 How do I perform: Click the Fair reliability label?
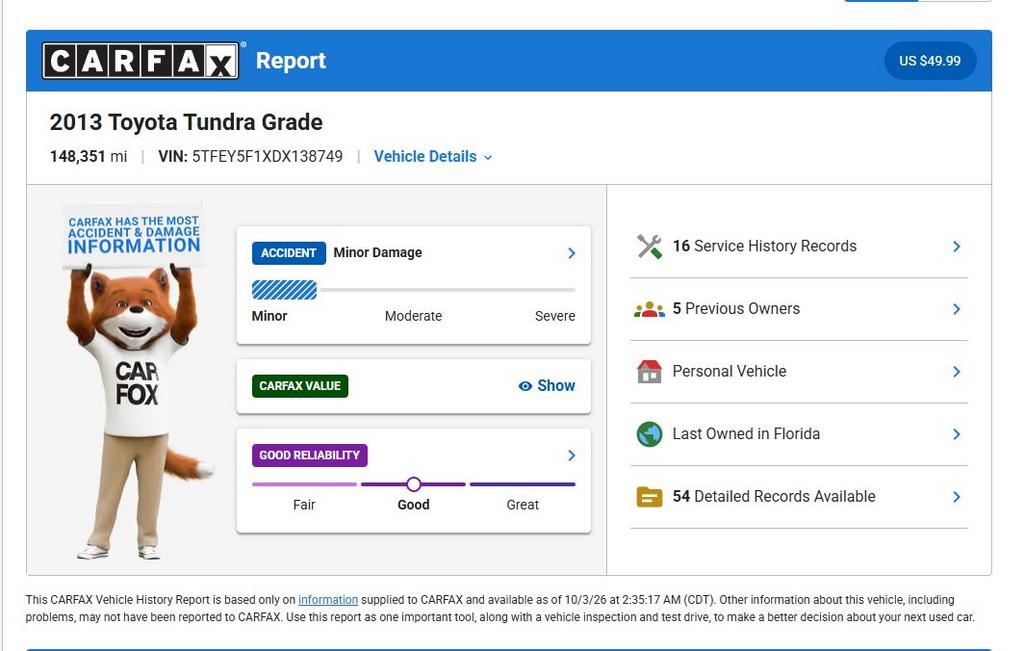pos(304,505)
